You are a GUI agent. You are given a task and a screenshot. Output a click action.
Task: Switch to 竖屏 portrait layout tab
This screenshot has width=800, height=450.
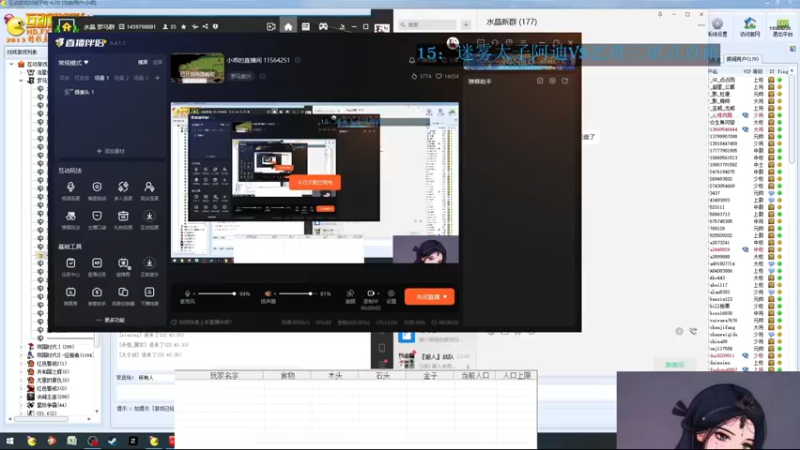(x=158, y=62)
